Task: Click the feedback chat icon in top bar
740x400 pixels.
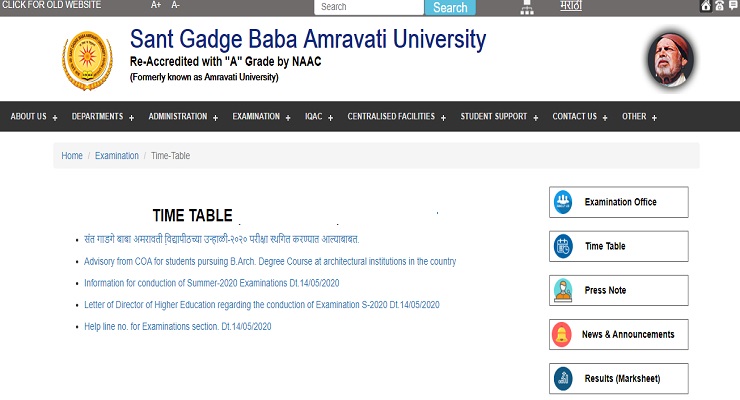Action: (x=733, y=6)
